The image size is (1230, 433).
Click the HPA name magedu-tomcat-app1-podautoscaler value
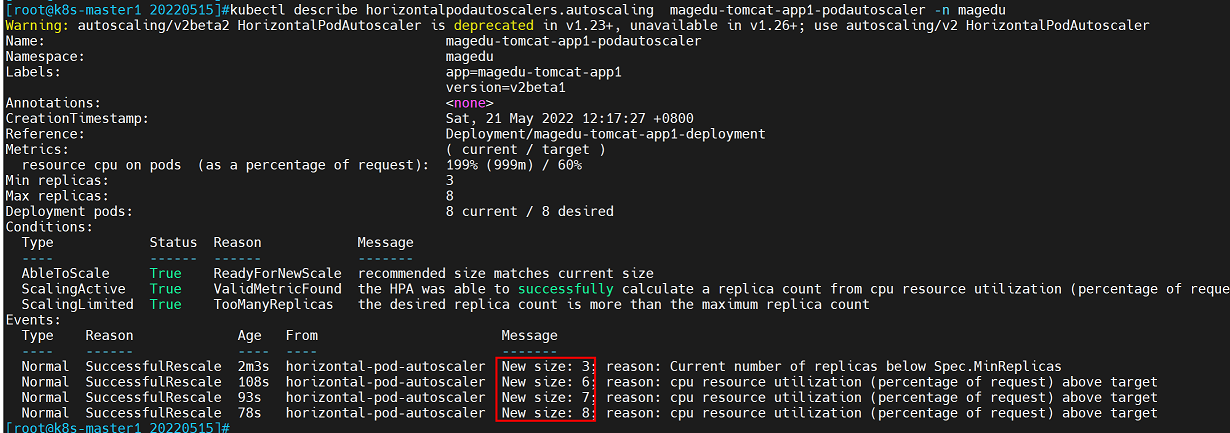(573, 41)
